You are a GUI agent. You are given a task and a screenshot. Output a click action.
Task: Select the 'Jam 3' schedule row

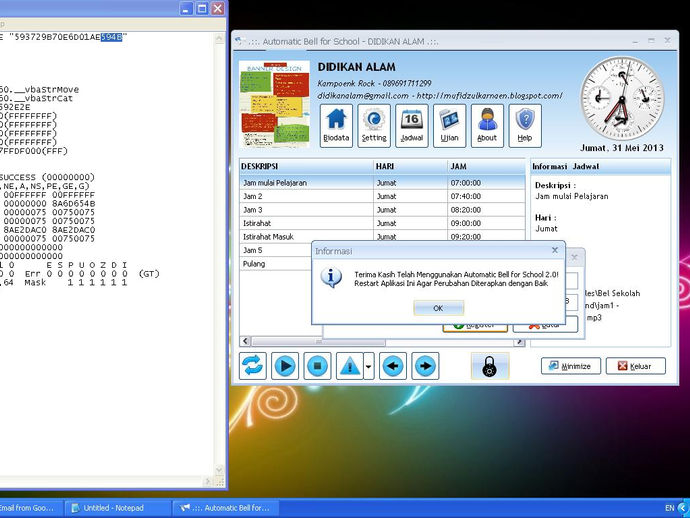(382, 210)
